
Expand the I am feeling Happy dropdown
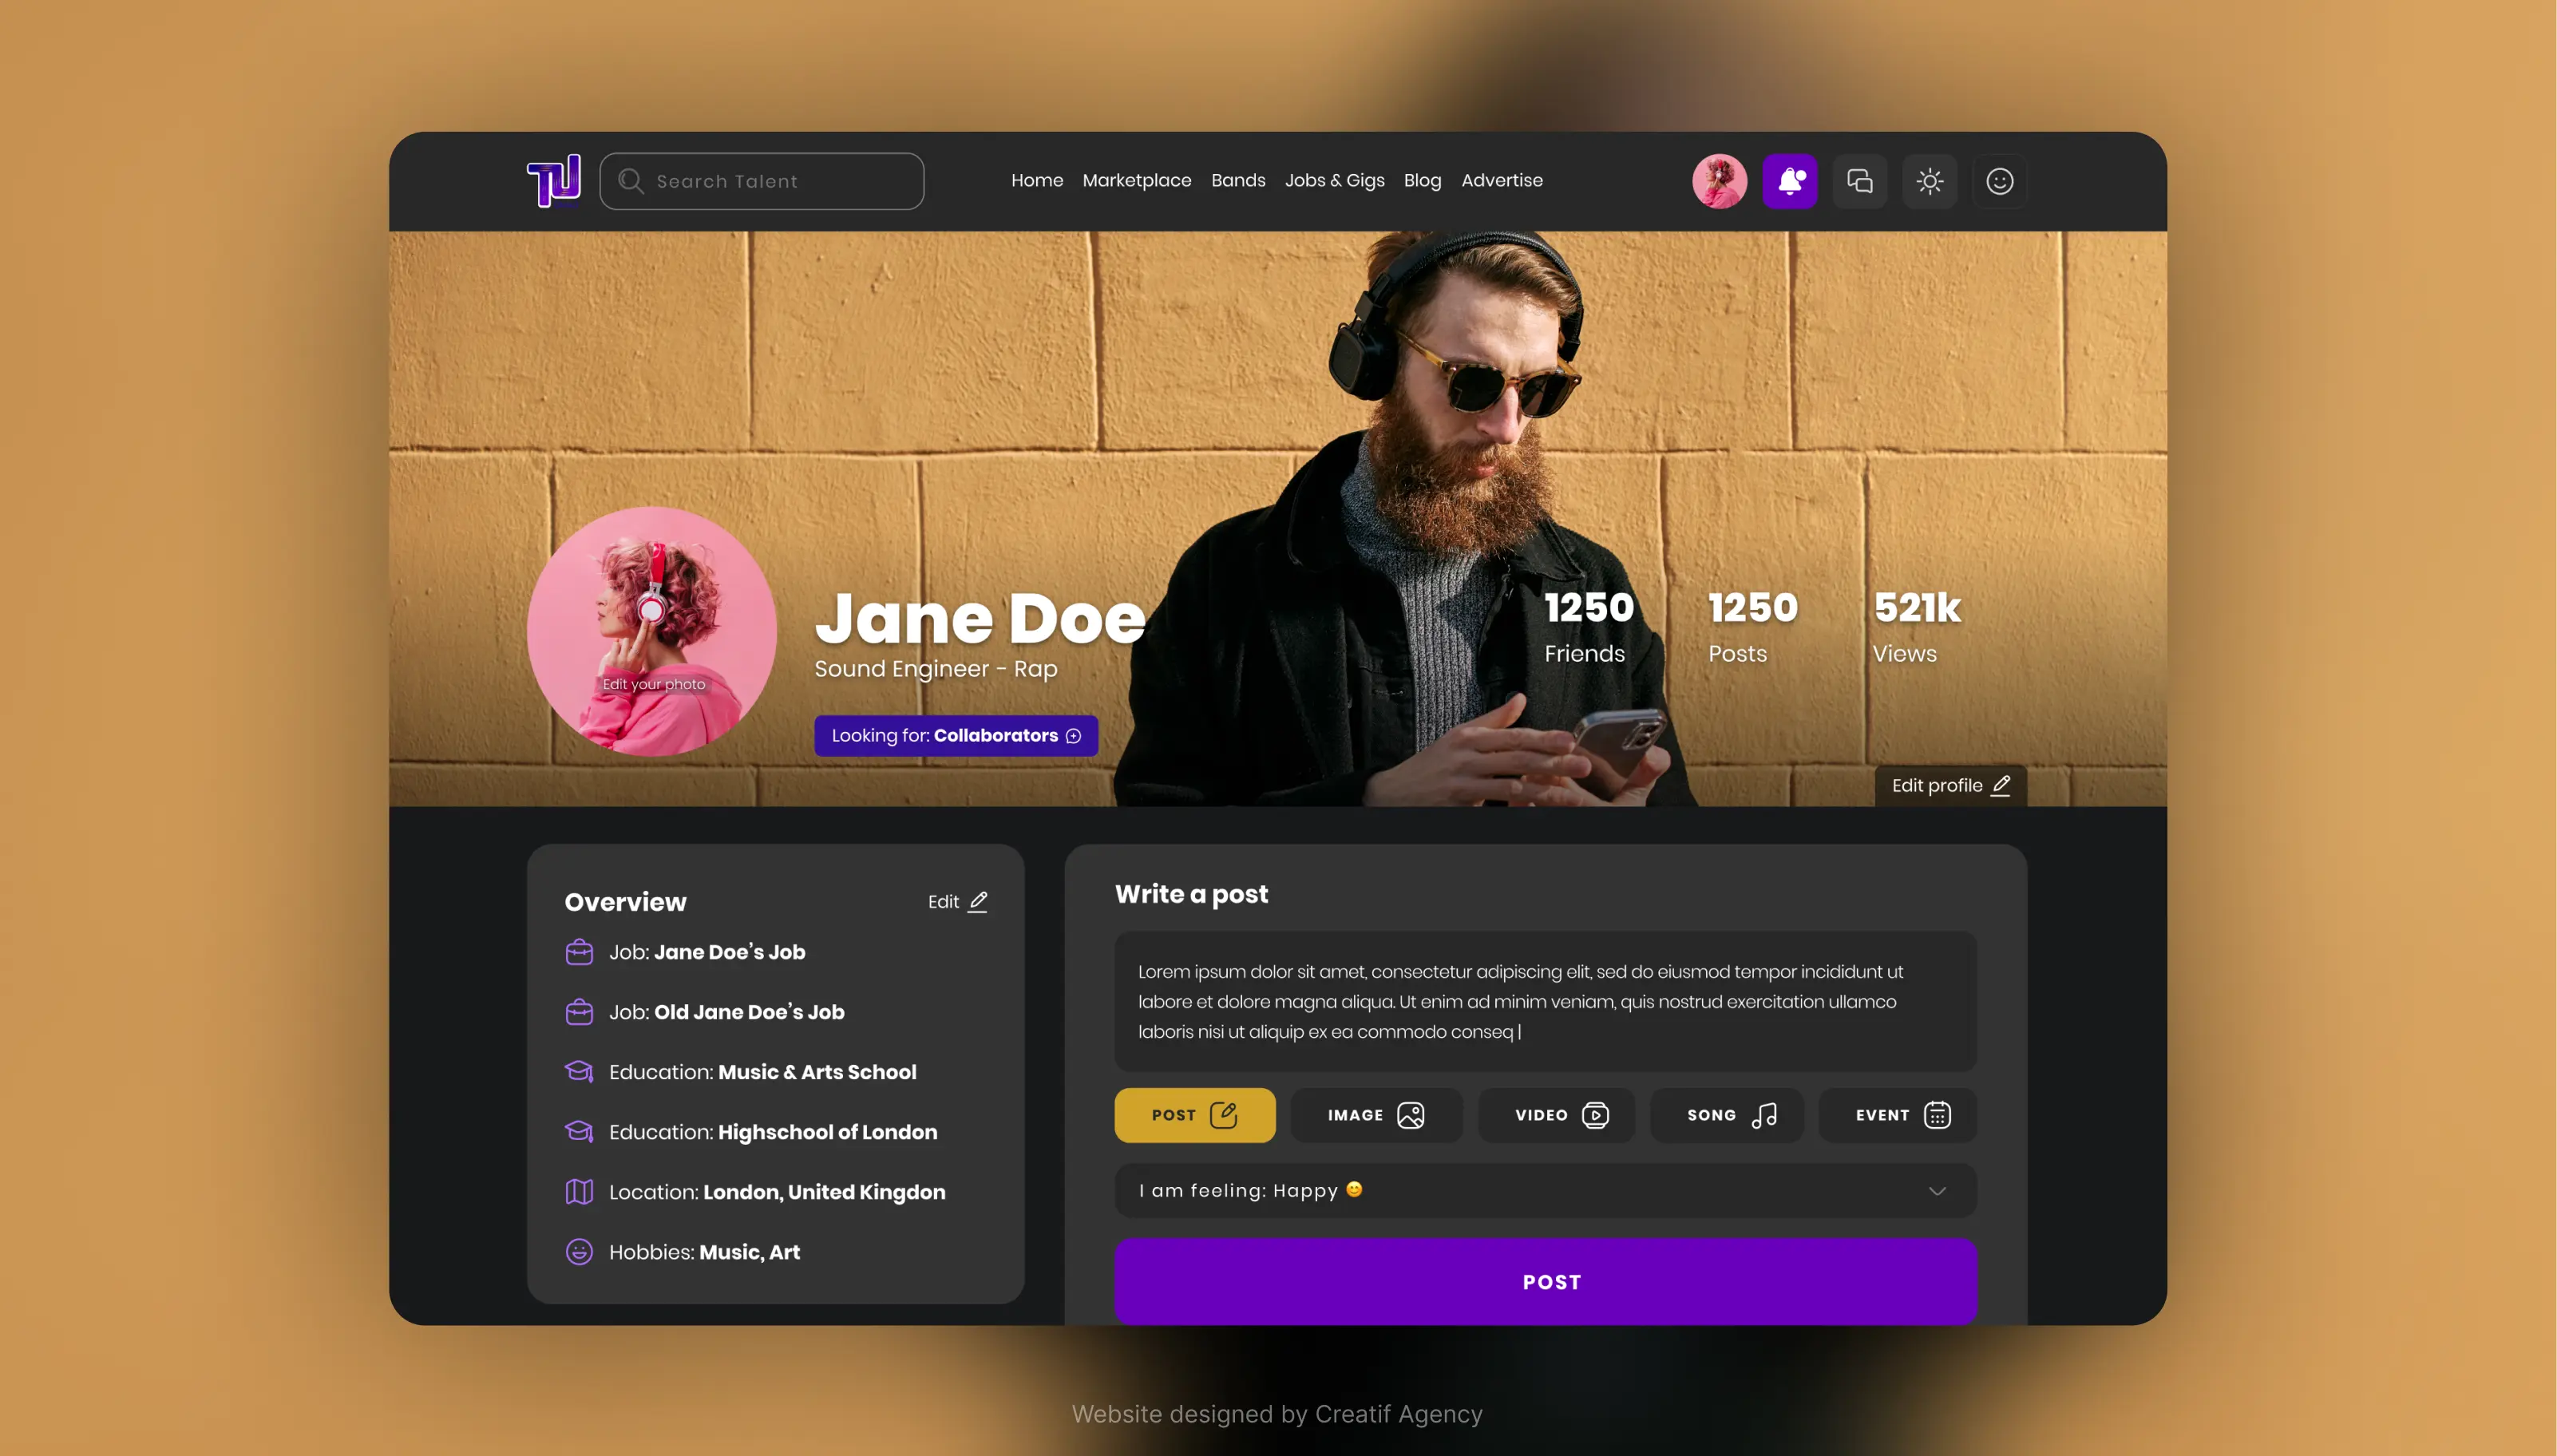(1937, 1191)
